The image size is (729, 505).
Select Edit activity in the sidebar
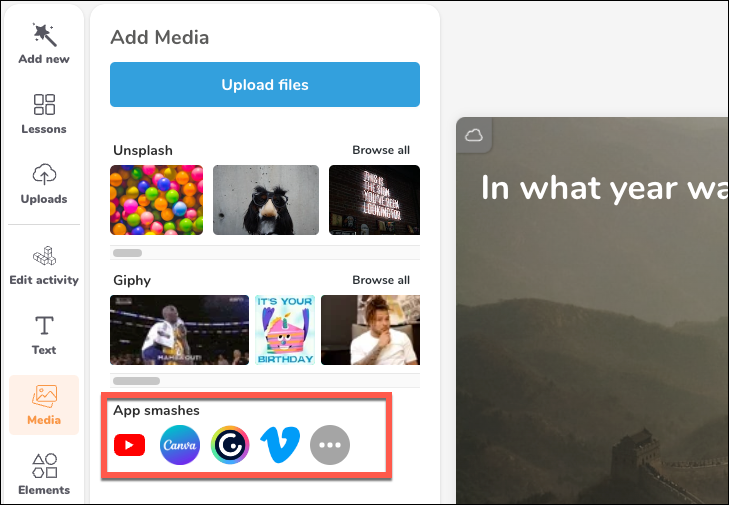pyautogui.click(x=44, y=266)
